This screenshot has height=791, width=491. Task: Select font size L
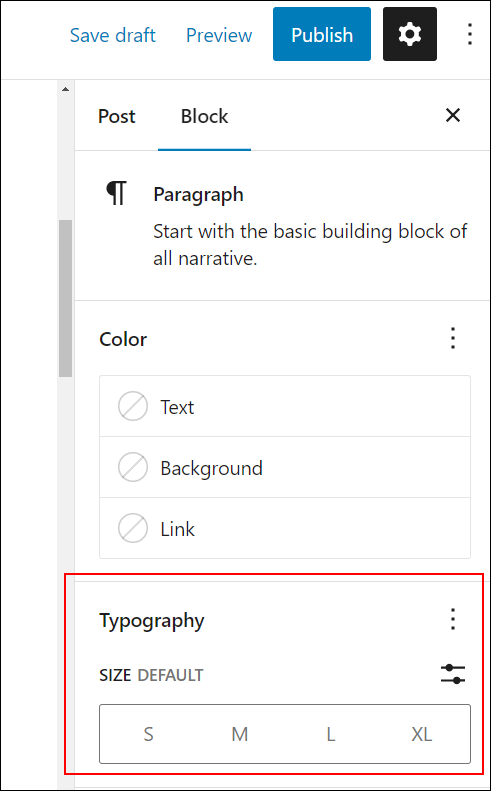(x=331, y=734)
